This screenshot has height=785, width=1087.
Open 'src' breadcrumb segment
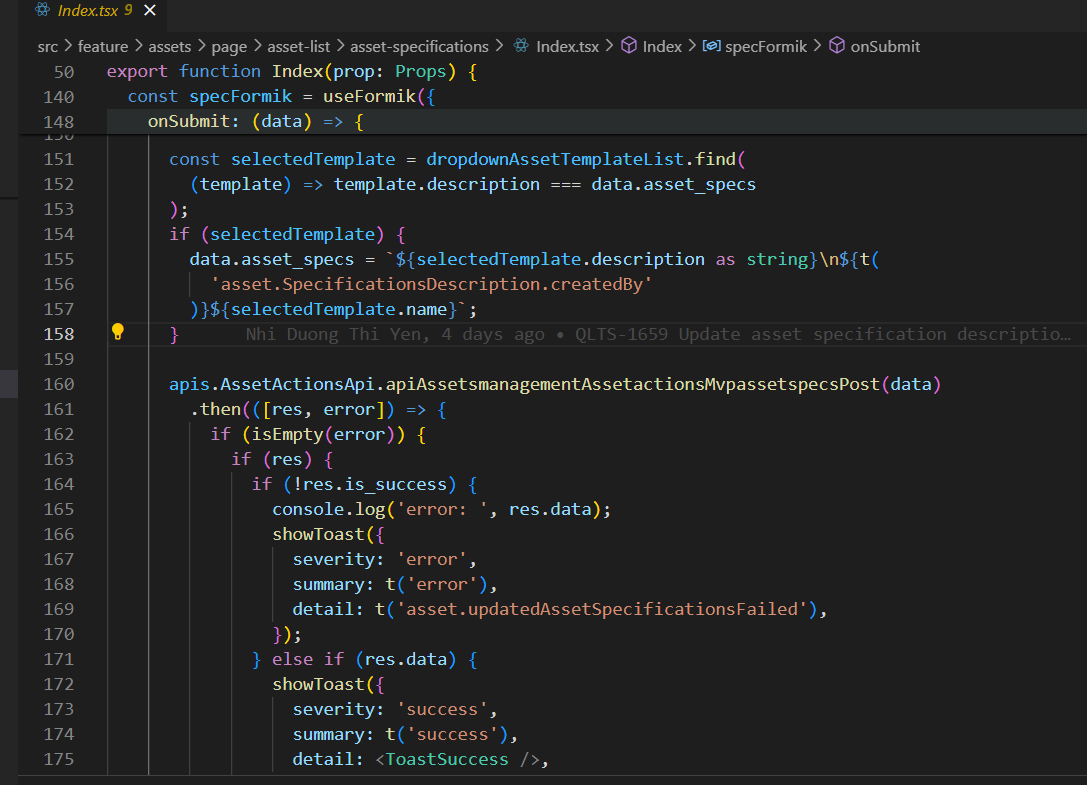pos(48,46)
